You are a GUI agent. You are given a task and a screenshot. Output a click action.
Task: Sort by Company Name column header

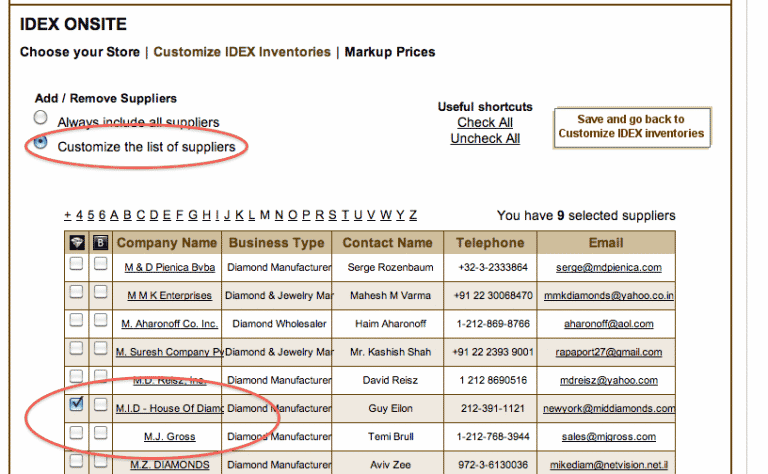click(166, 242)
